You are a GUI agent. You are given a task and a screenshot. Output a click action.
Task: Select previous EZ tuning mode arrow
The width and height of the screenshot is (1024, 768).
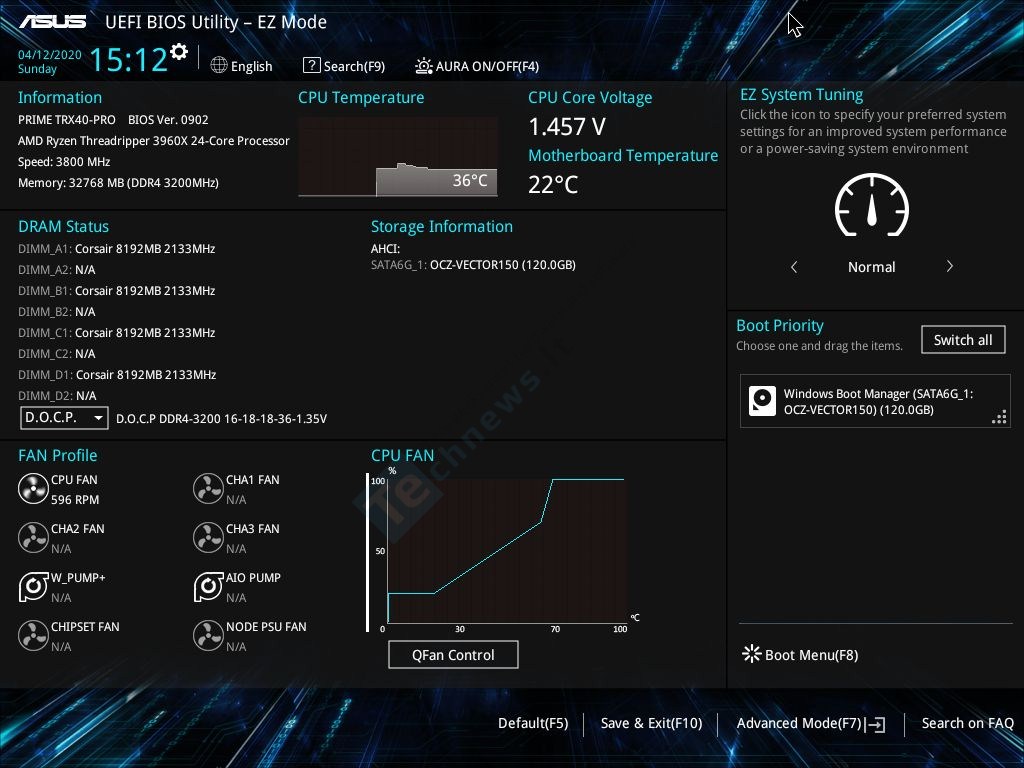click(x=794, y=266)
